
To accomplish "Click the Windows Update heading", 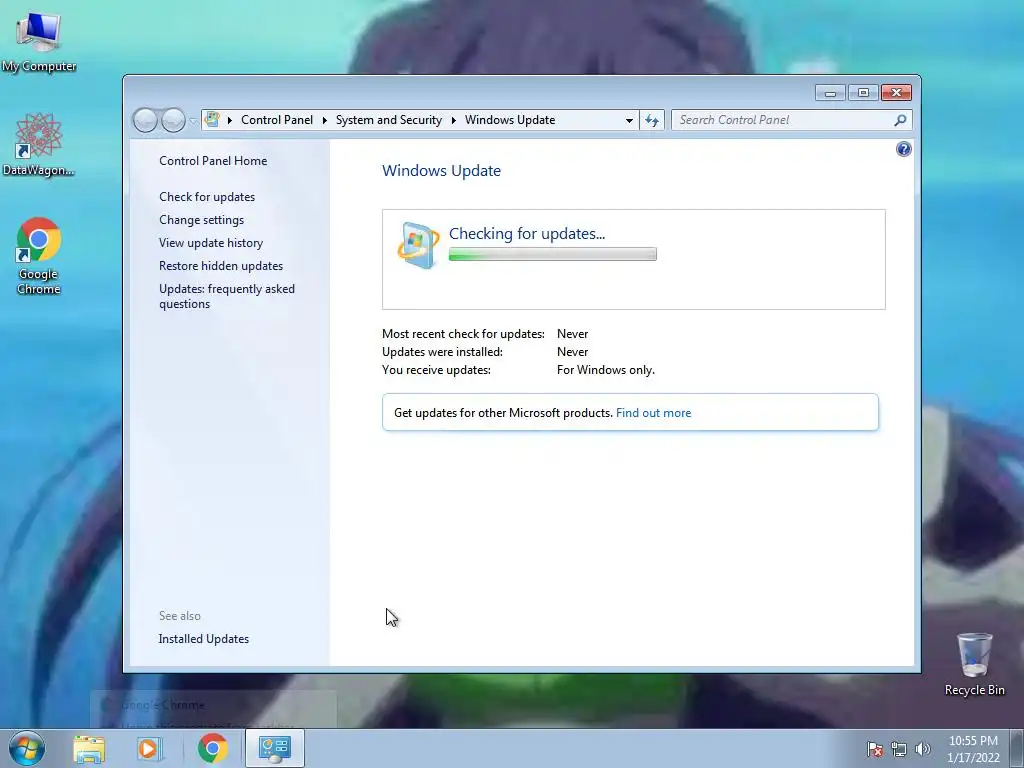I will coord(441,170).
